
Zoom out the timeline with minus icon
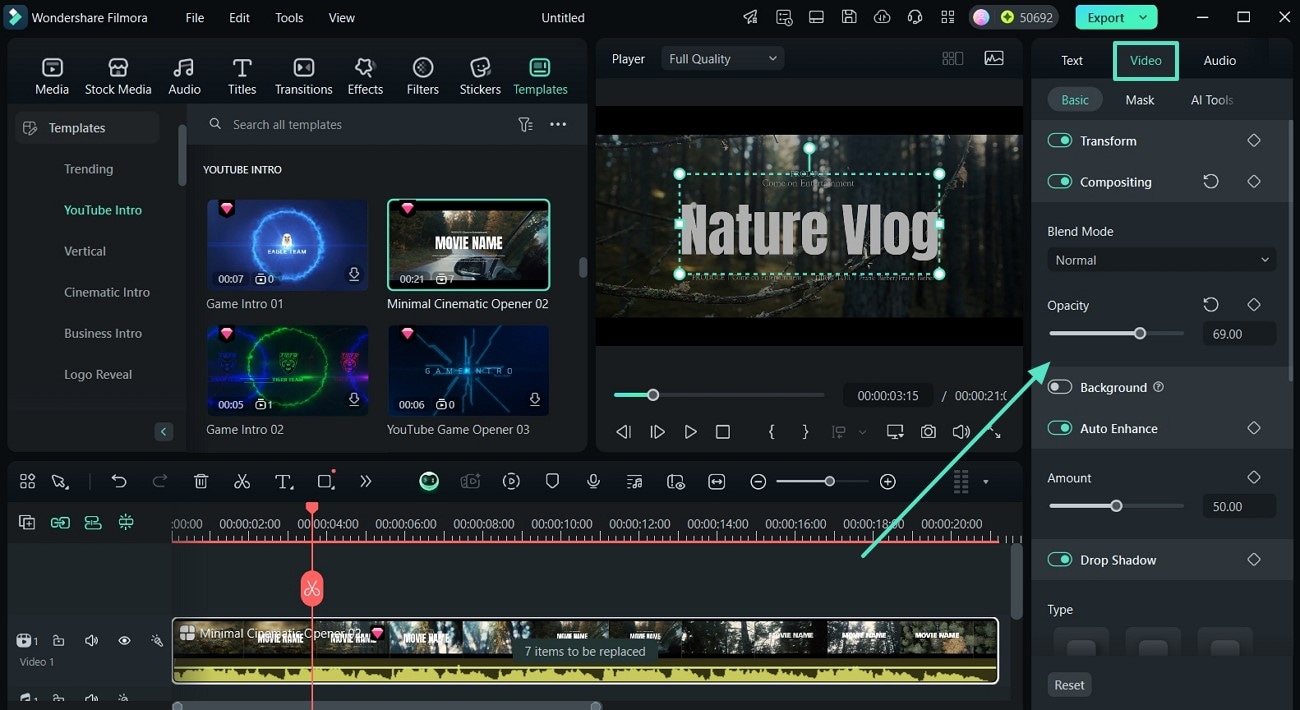pos(758,481)
